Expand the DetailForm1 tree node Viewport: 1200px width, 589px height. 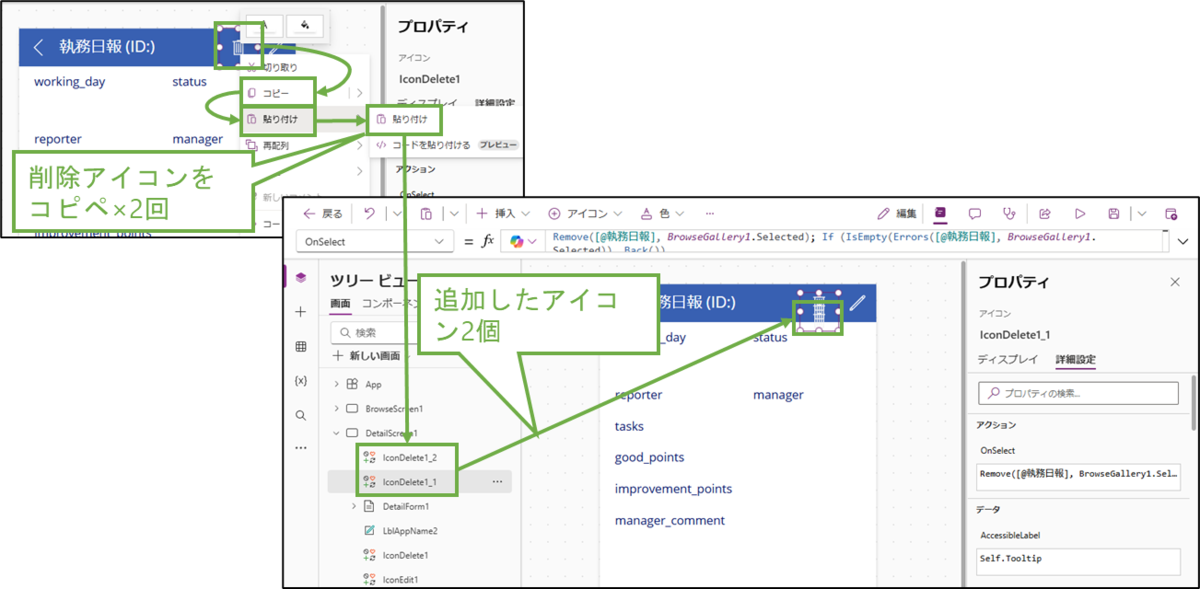point(354,507)
